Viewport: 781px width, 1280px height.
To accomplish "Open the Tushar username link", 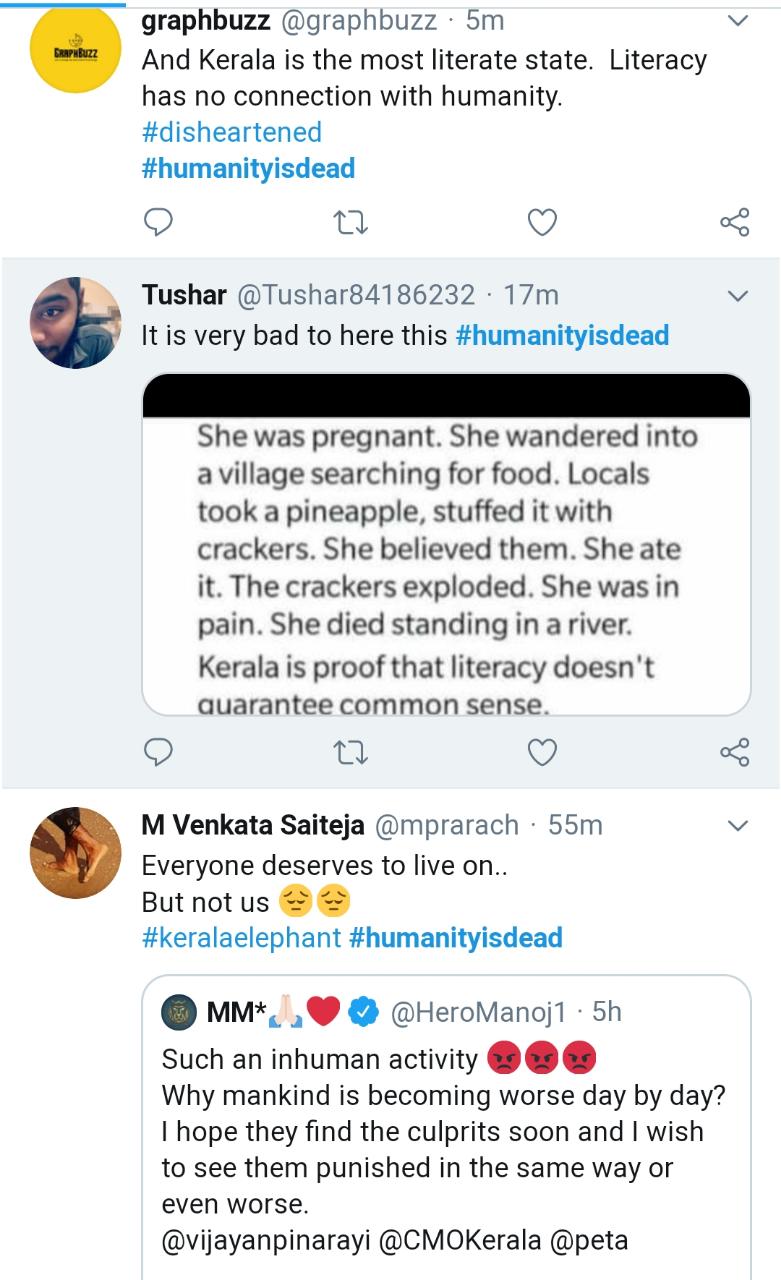I will (182, 296).
